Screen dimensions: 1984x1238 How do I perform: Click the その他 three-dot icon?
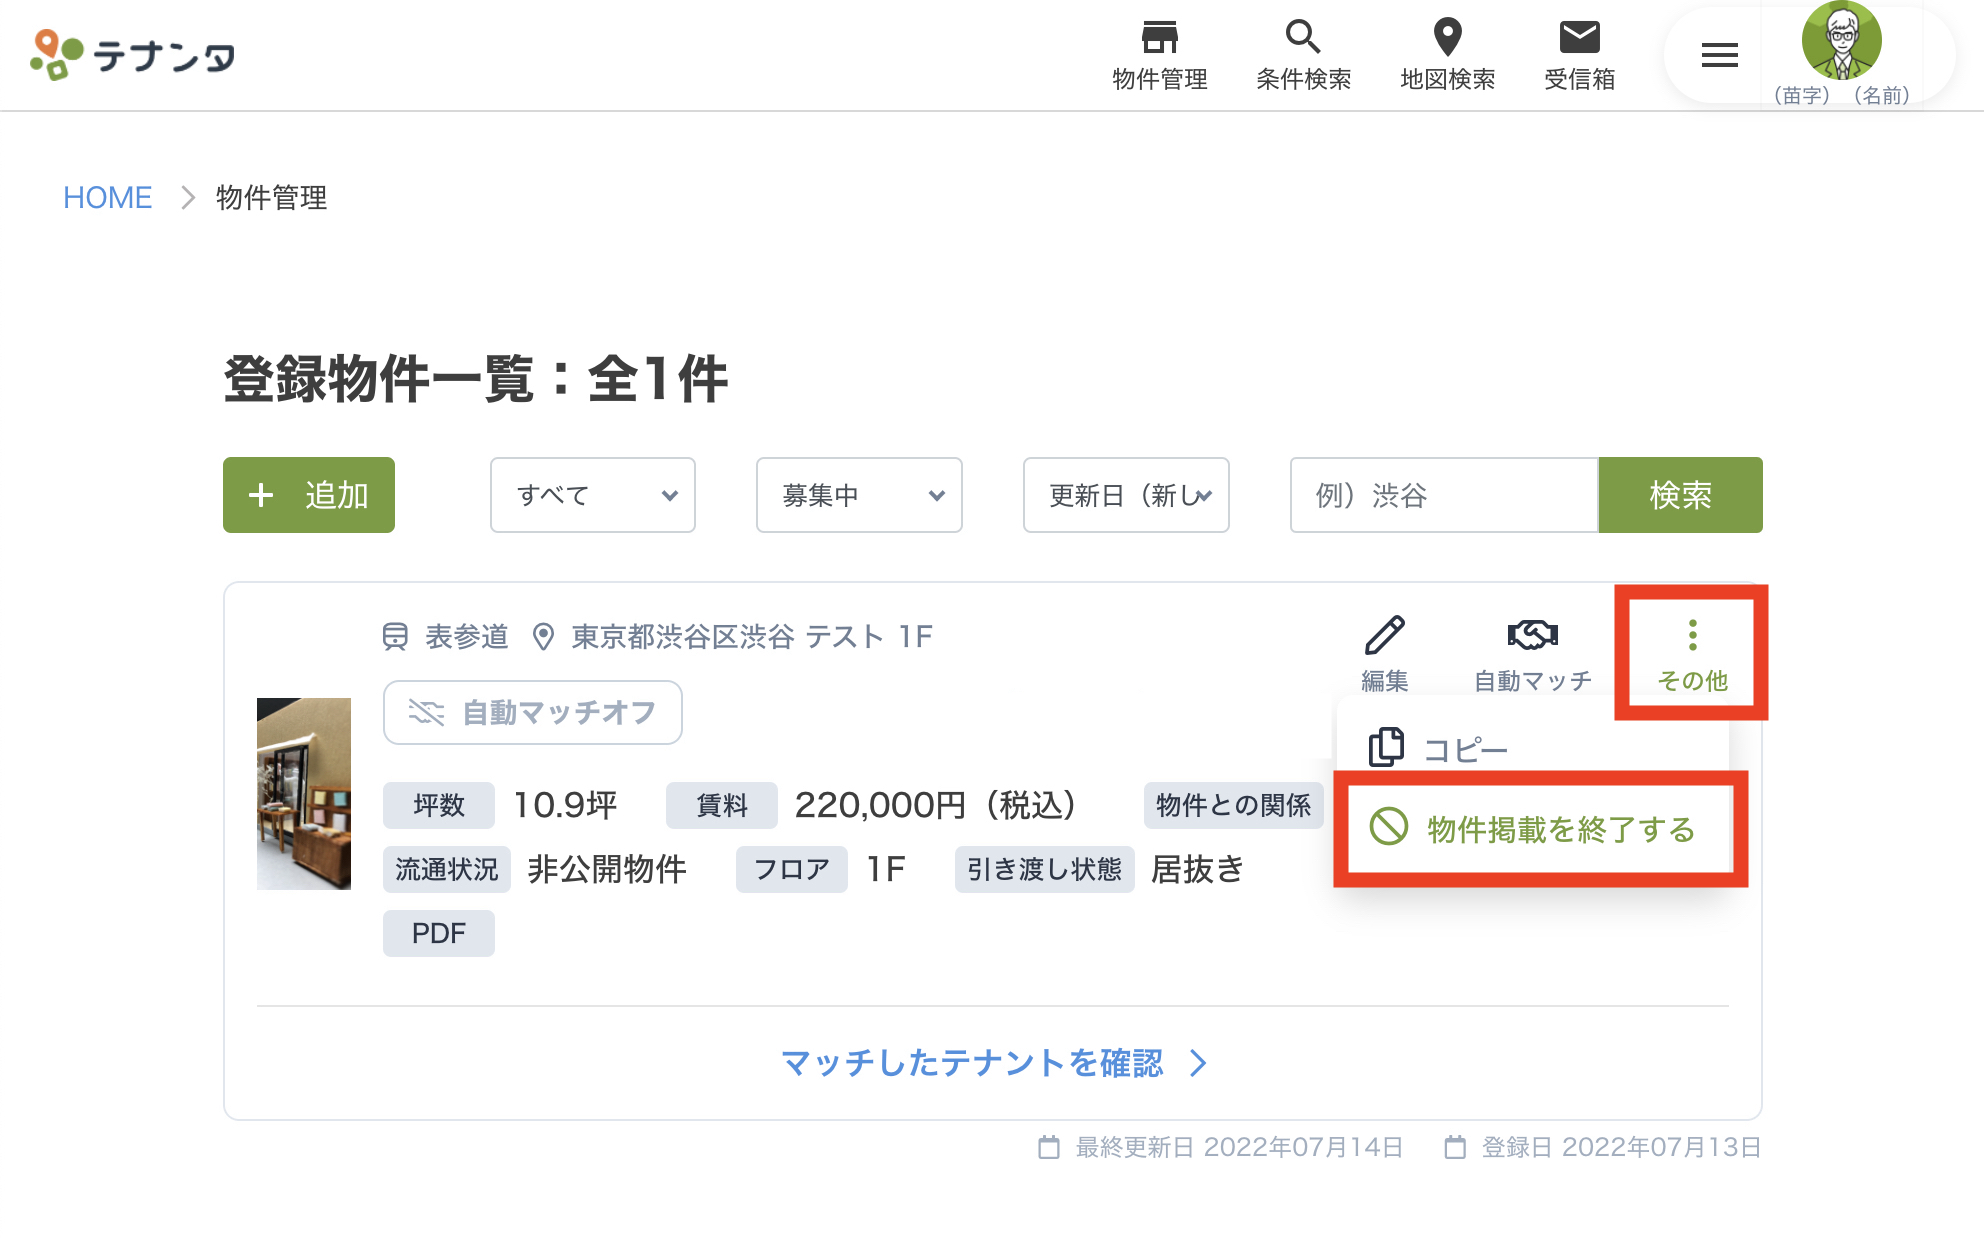[x=1692, y=636]
